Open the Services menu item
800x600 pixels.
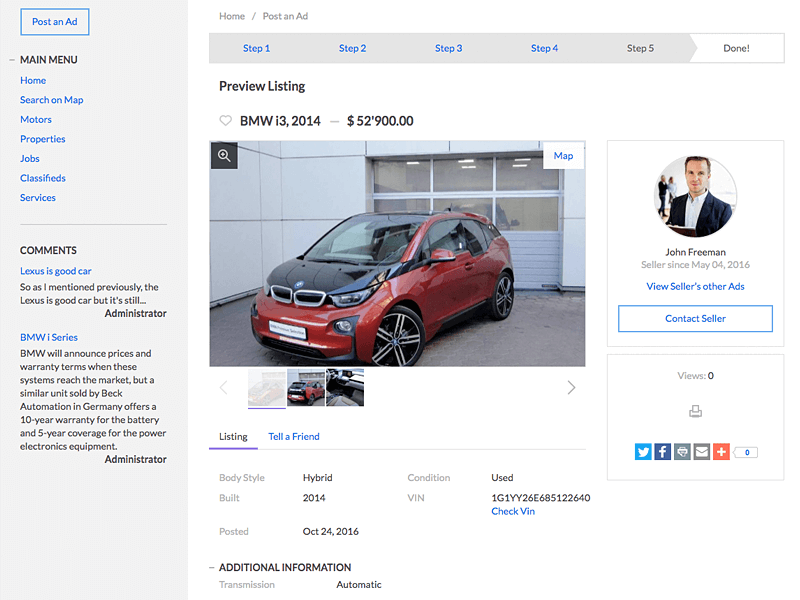click(38, 197)
